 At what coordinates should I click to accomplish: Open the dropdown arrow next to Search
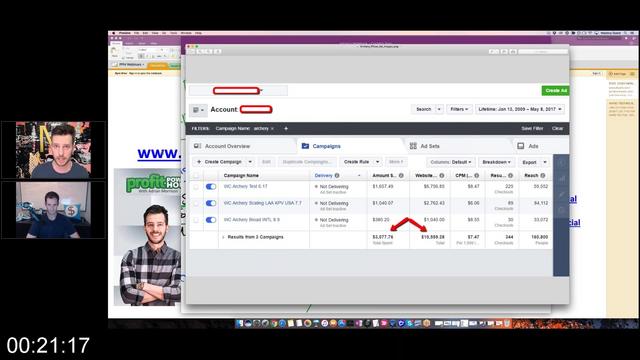pos(439,109)
